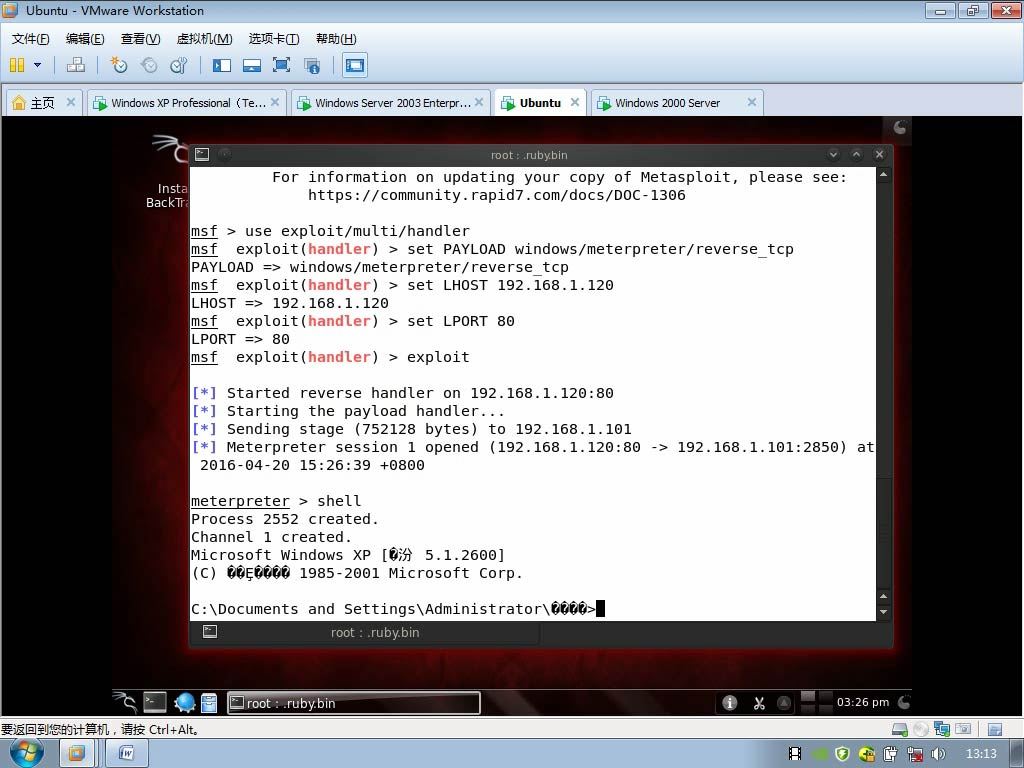
Task: Open the power options dropdown arrow beside pause
Action: coord(37,65)
